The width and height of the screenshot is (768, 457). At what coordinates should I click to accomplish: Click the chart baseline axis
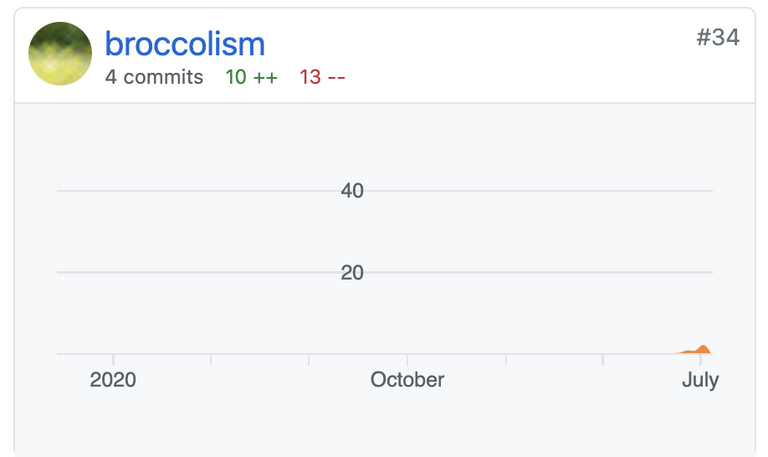click(385, 354)
